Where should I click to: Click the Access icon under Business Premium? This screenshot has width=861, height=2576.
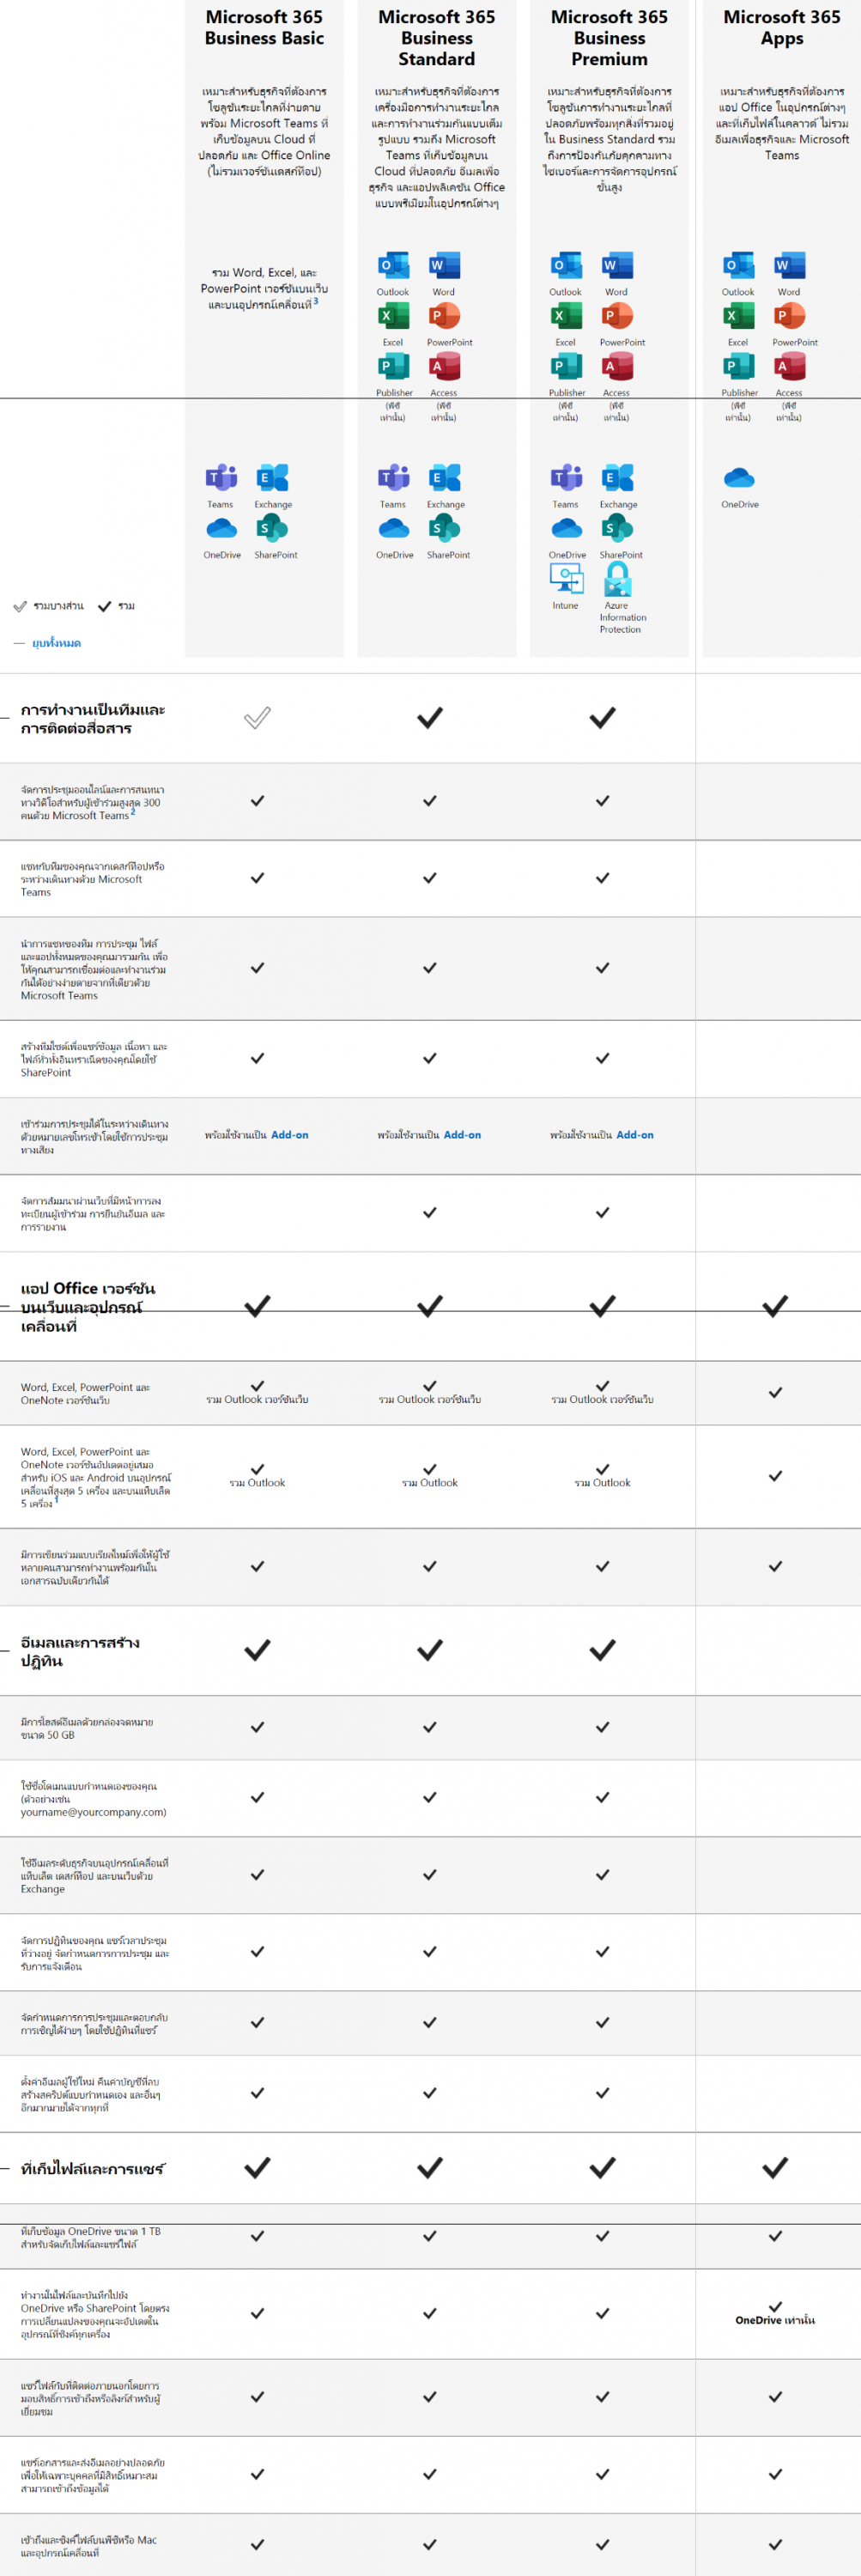click(x=617, y=367)
